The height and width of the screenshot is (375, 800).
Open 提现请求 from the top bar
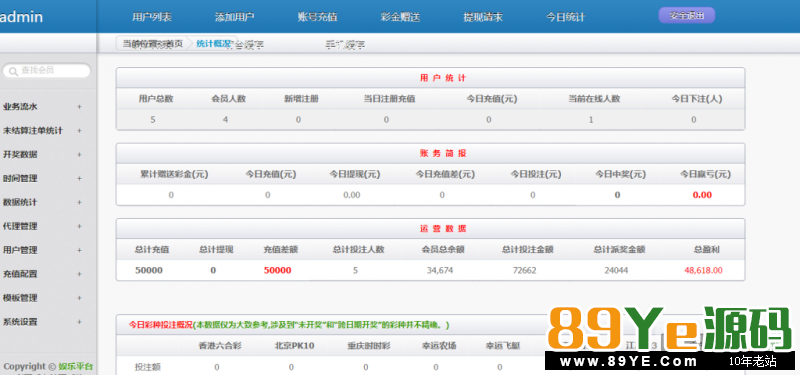tap(483, 17)
